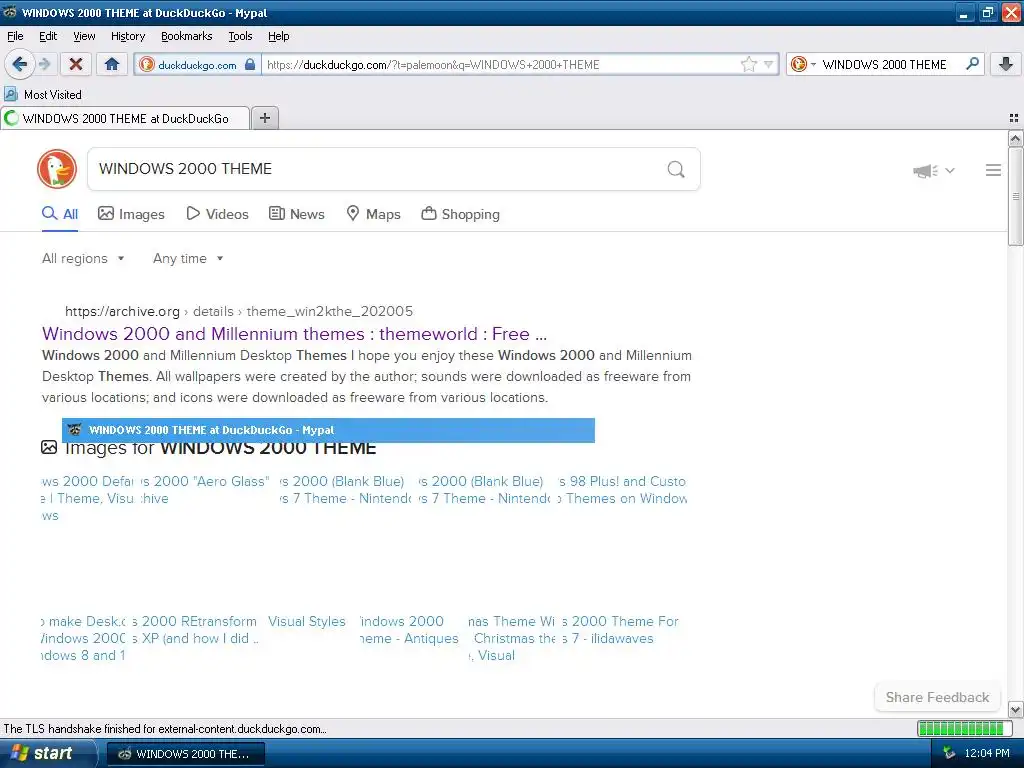
Task: Open the Help menu
Action: point(278,36)
